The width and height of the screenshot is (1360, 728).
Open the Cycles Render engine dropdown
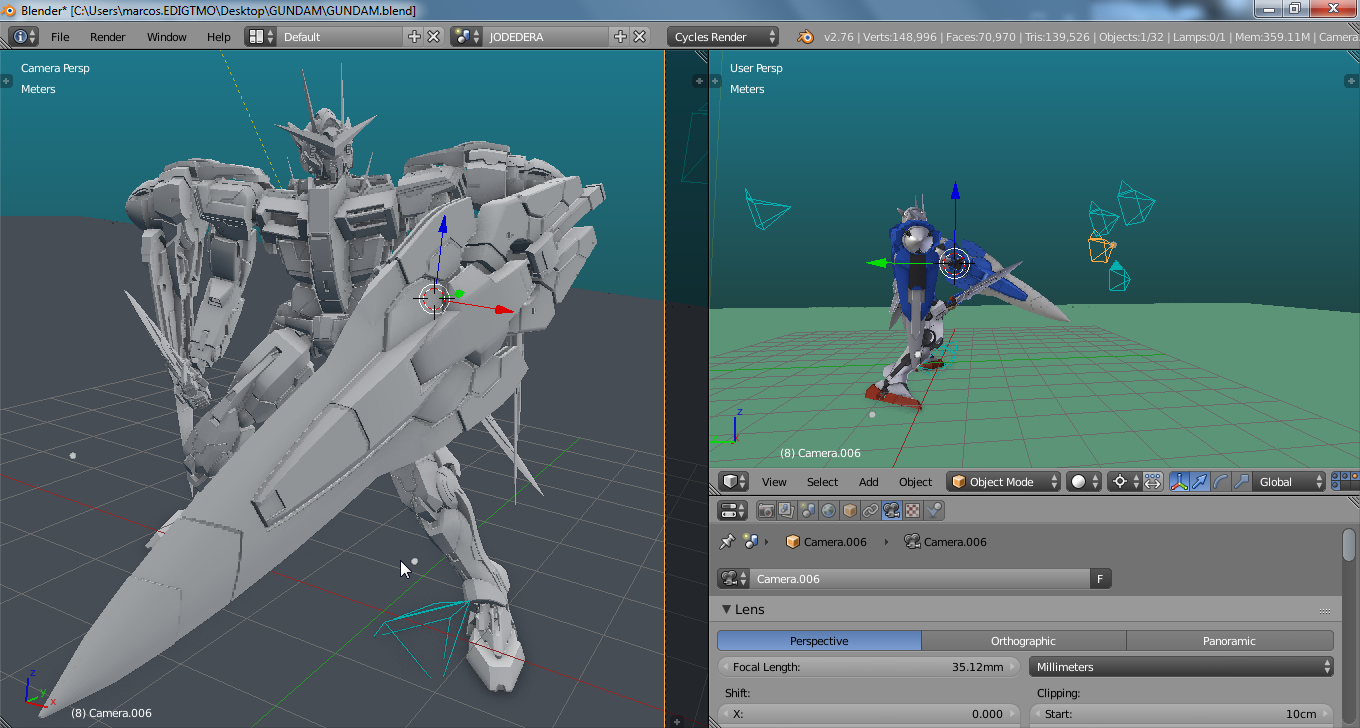point(723,37)
